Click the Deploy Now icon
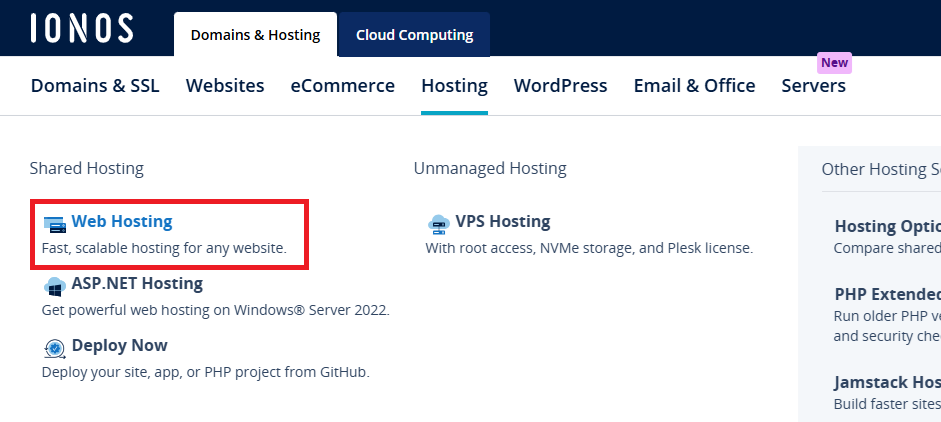 tap(55, 348)
